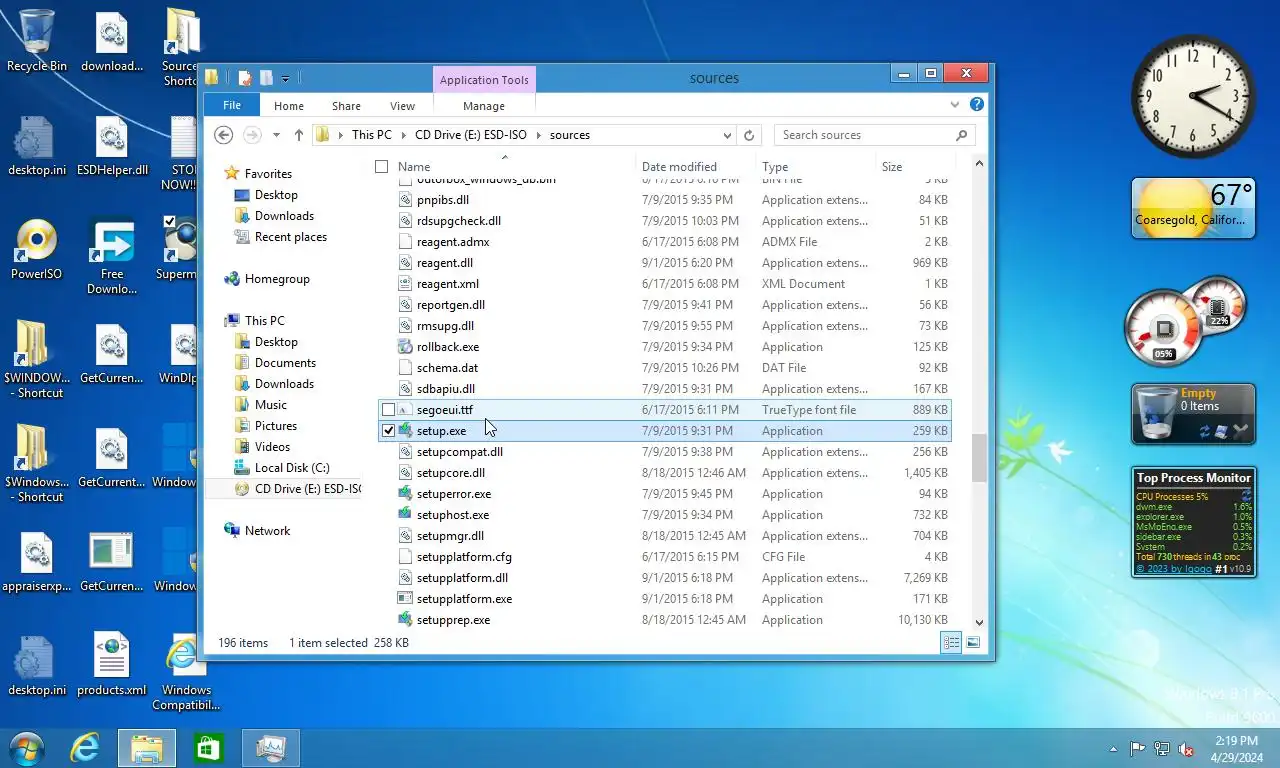Open the Manage ribbon tab
Screen dimensions: 1280x768
(484, 106)
